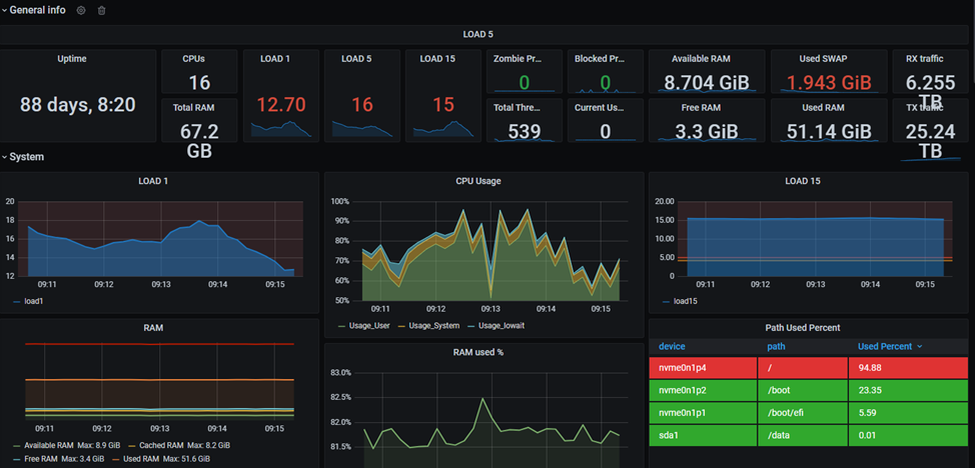Click the red 16 LOAD 5 stat value

pyautogui.click(x=362, y=105)
